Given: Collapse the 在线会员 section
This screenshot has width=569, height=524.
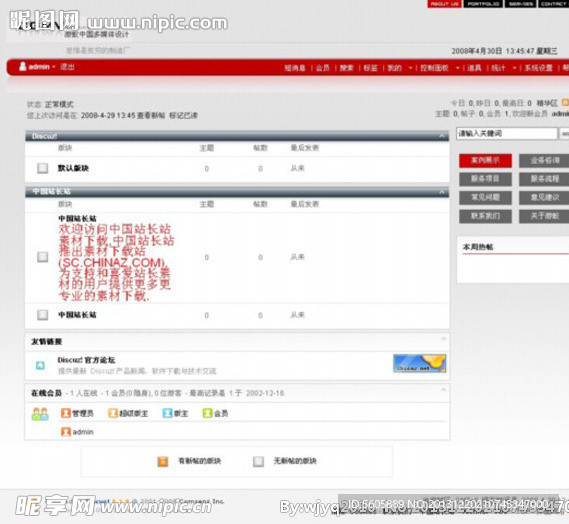Looking at the screenshot, I should coord(443,390).
